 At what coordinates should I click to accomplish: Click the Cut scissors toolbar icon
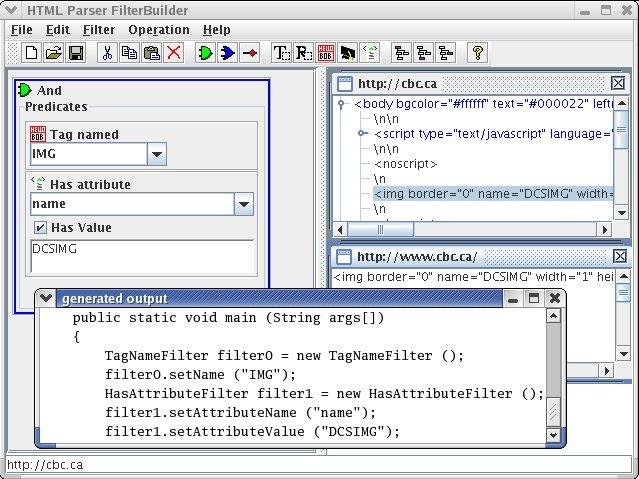[x=107, y=53]
